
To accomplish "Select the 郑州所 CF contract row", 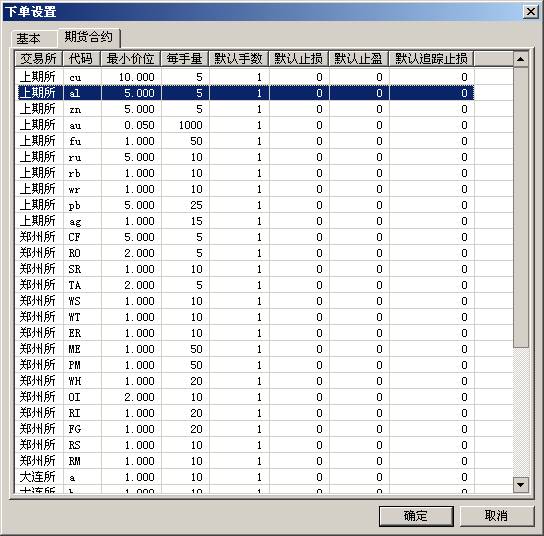I will (x=246, y=237).
